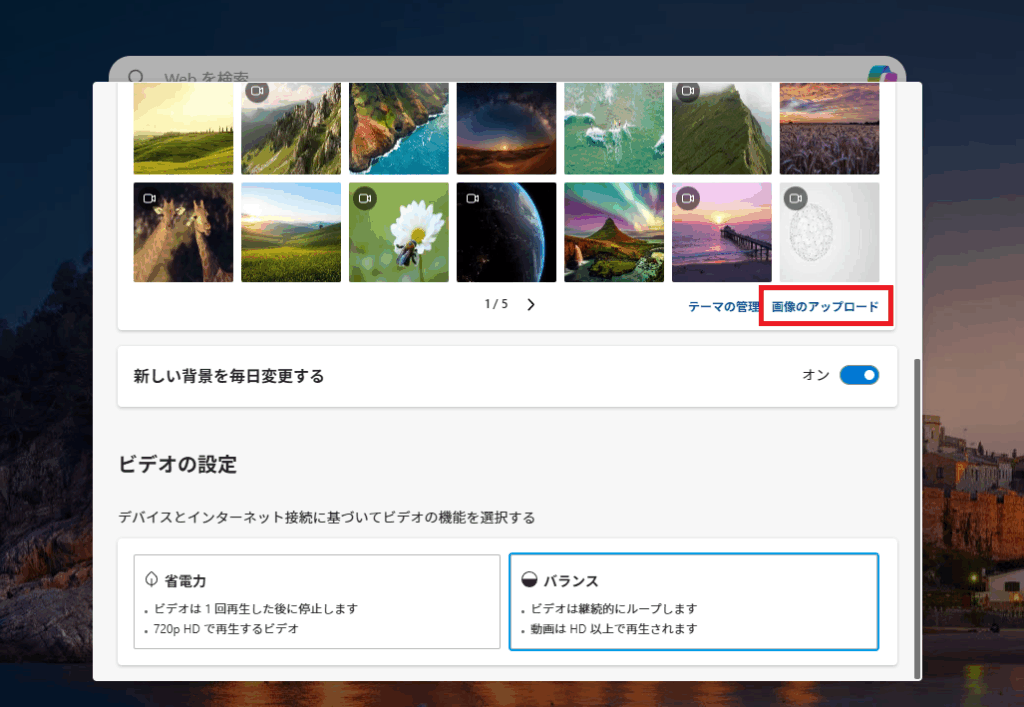This screenshot has width=1024, height=707.
Task: Click the video icon on the pier sunset thumbnail
Action: (688, 198)
